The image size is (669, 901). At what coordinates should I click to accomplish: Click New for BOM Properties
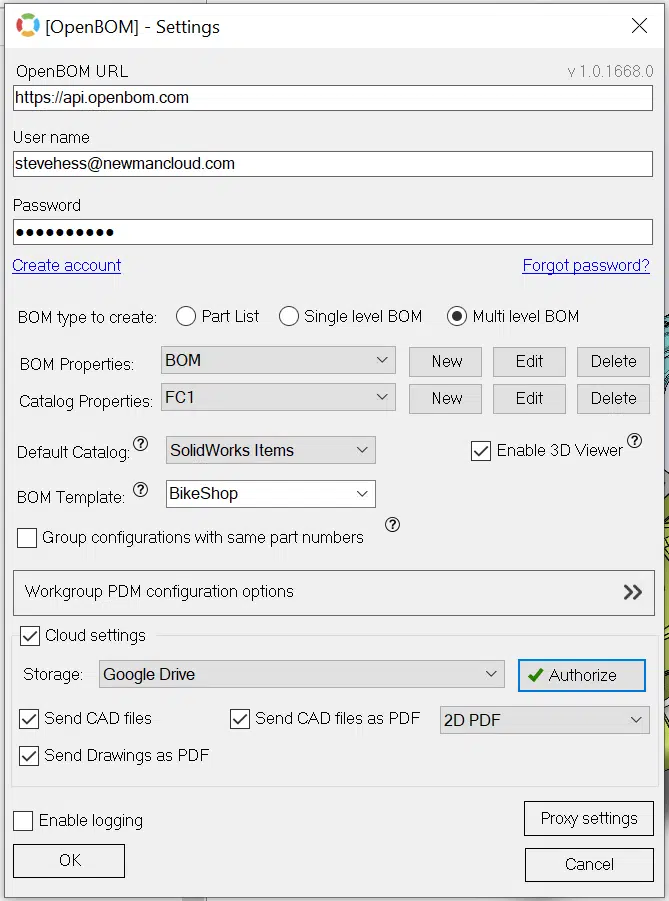coord(445,361)
